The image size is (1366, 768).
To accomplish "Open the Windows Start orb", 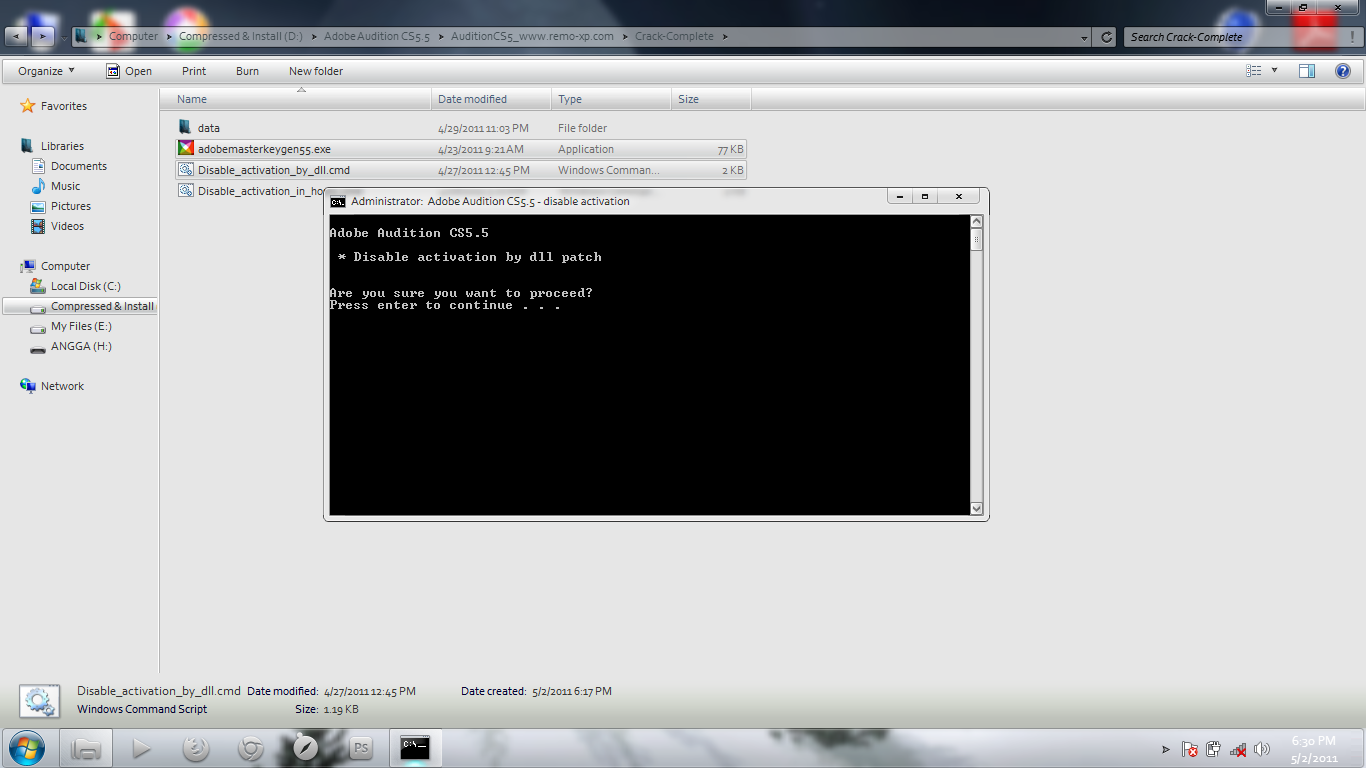I will coord(25,748).
